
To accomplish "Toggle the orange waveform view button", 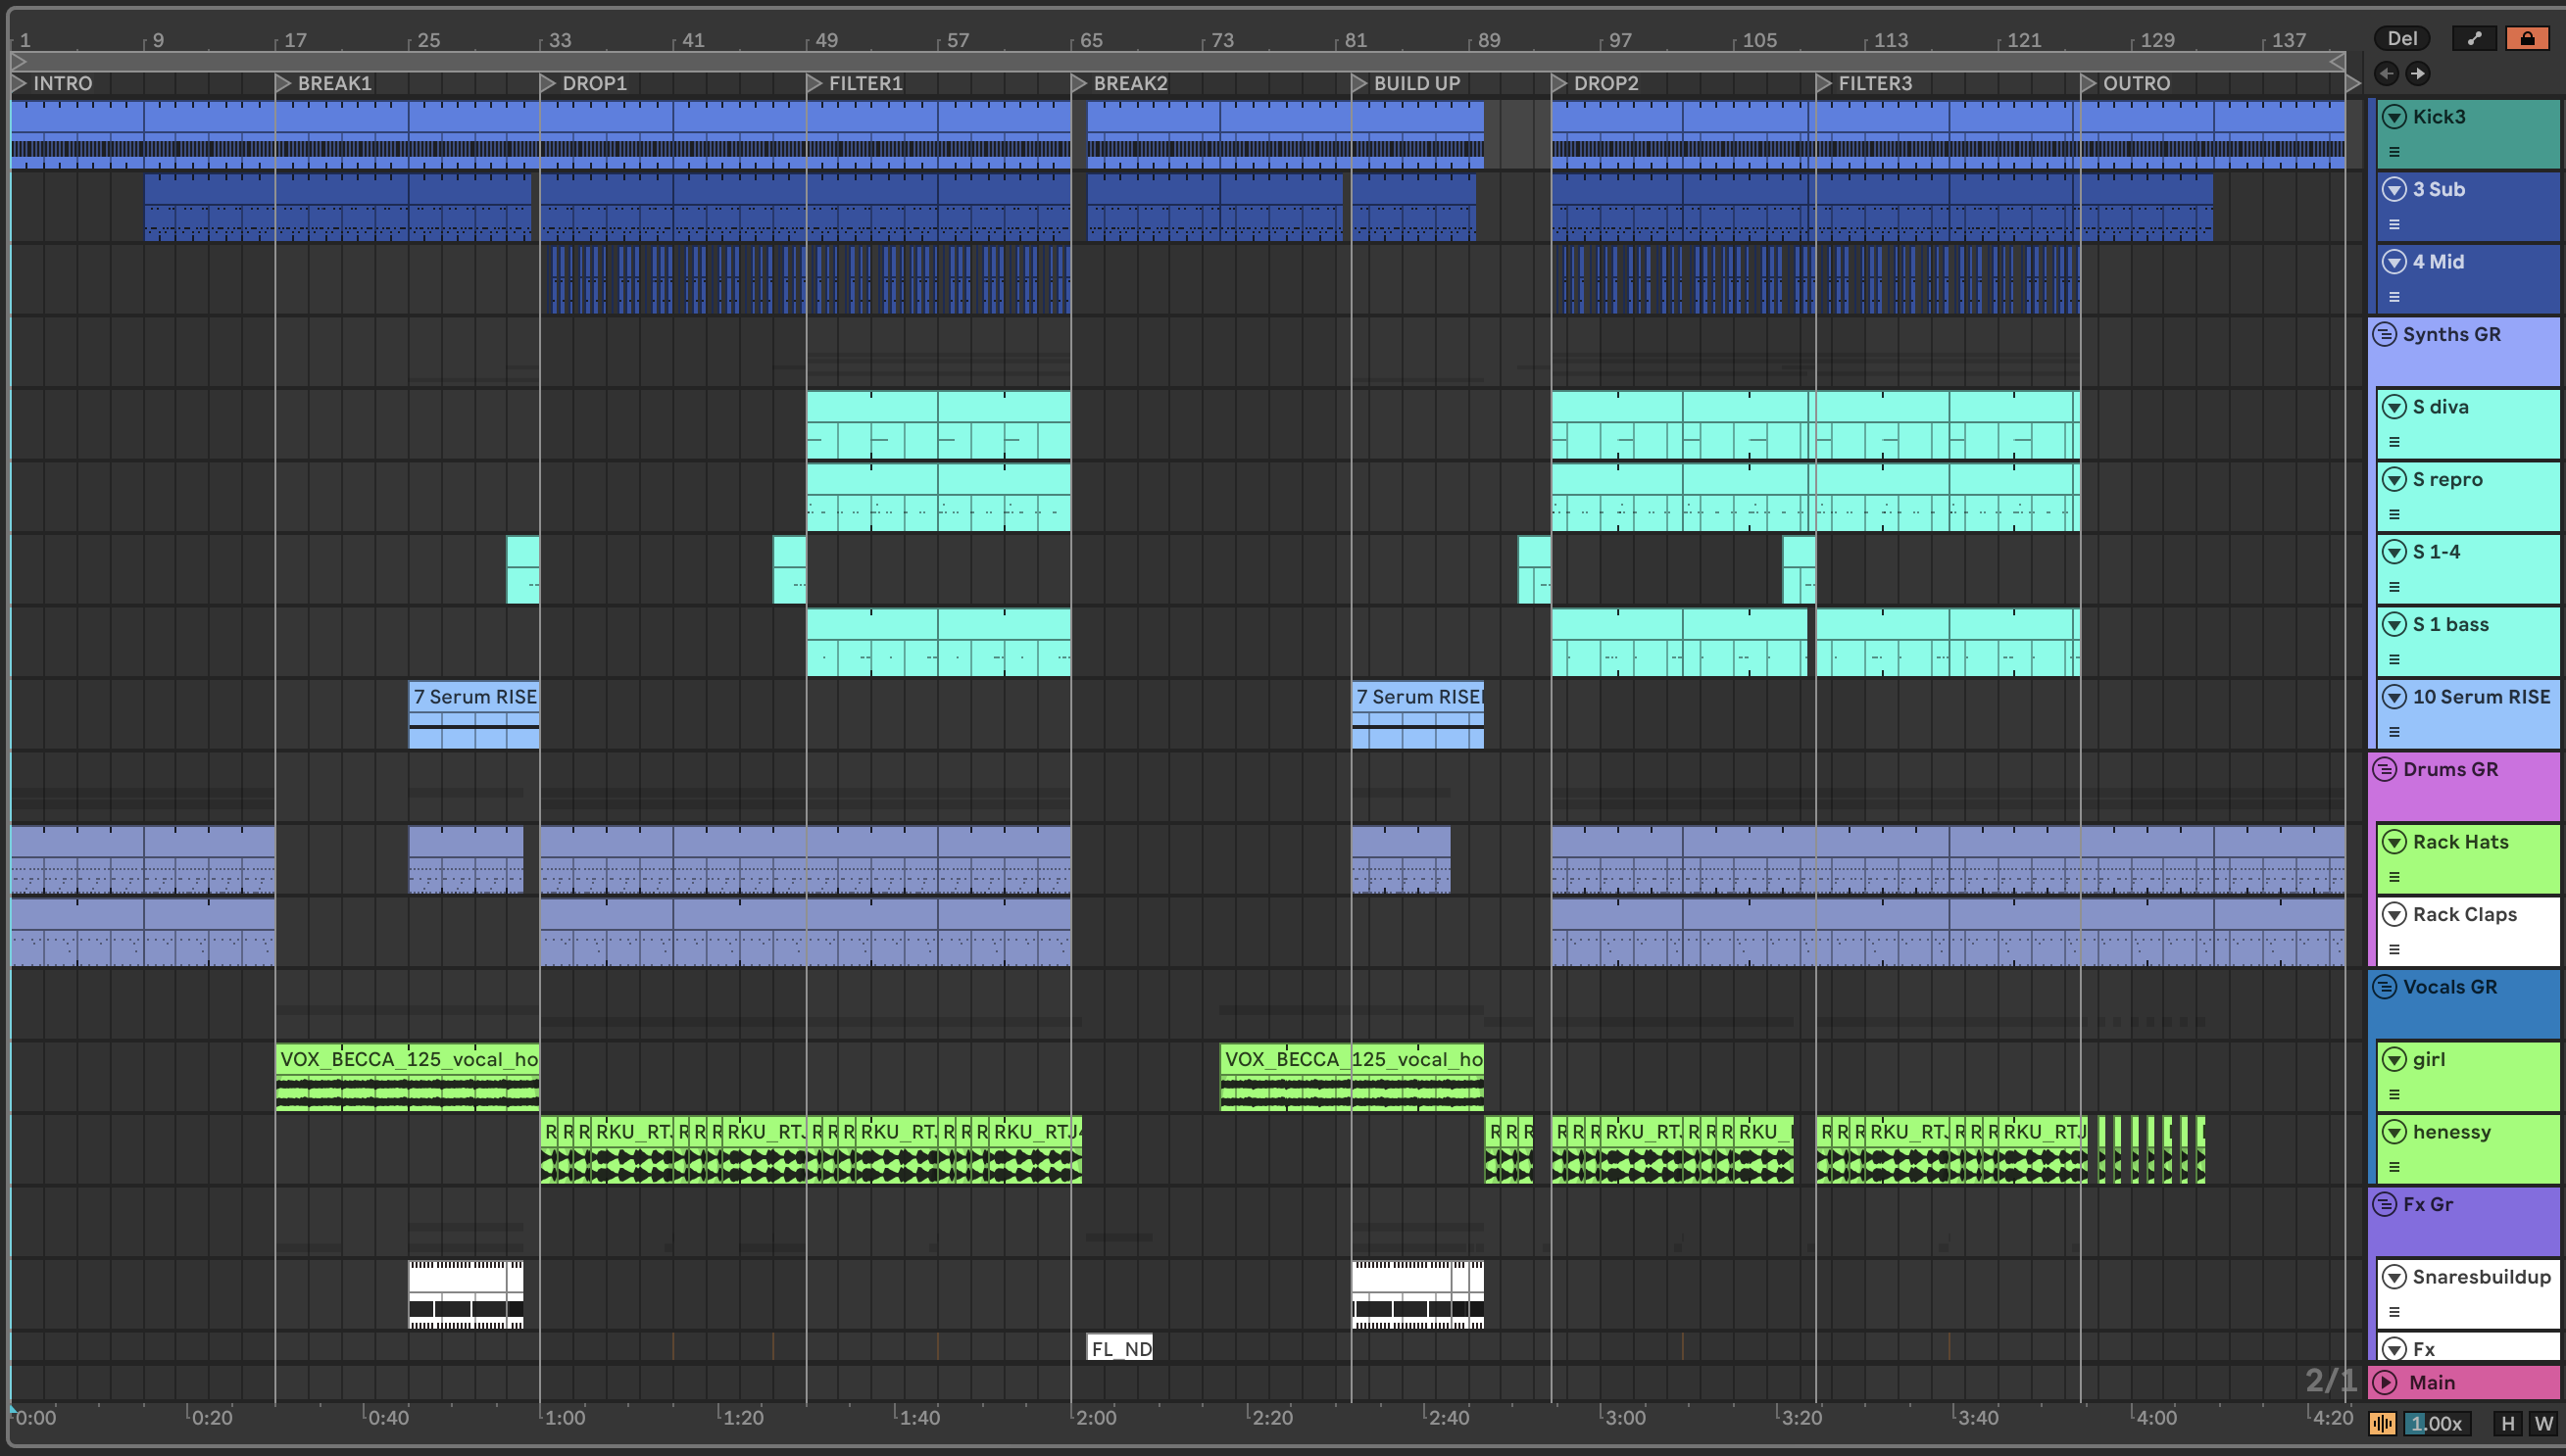I will 2382,1423.
